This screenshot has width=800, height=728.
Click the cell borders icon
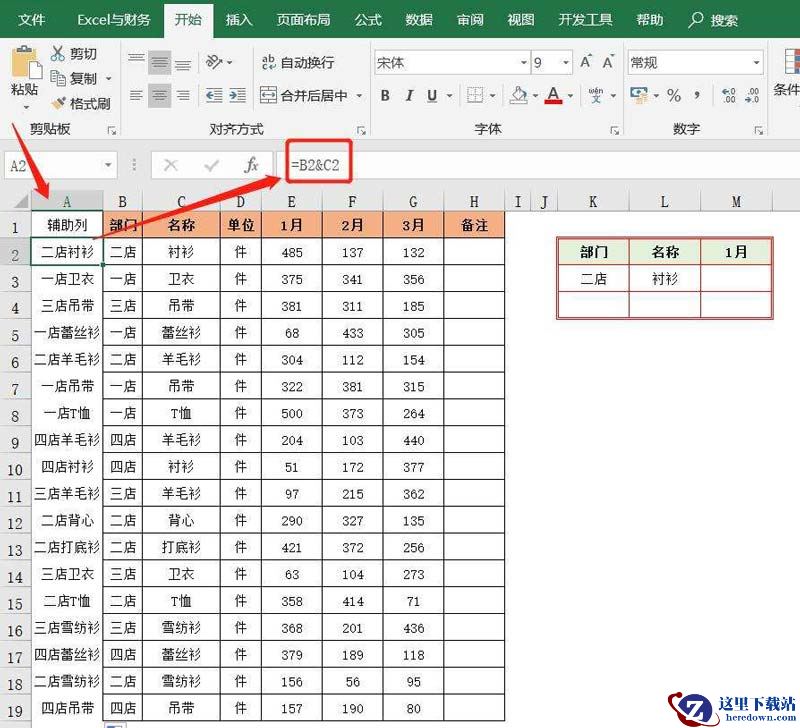click(x=475, y=95)
